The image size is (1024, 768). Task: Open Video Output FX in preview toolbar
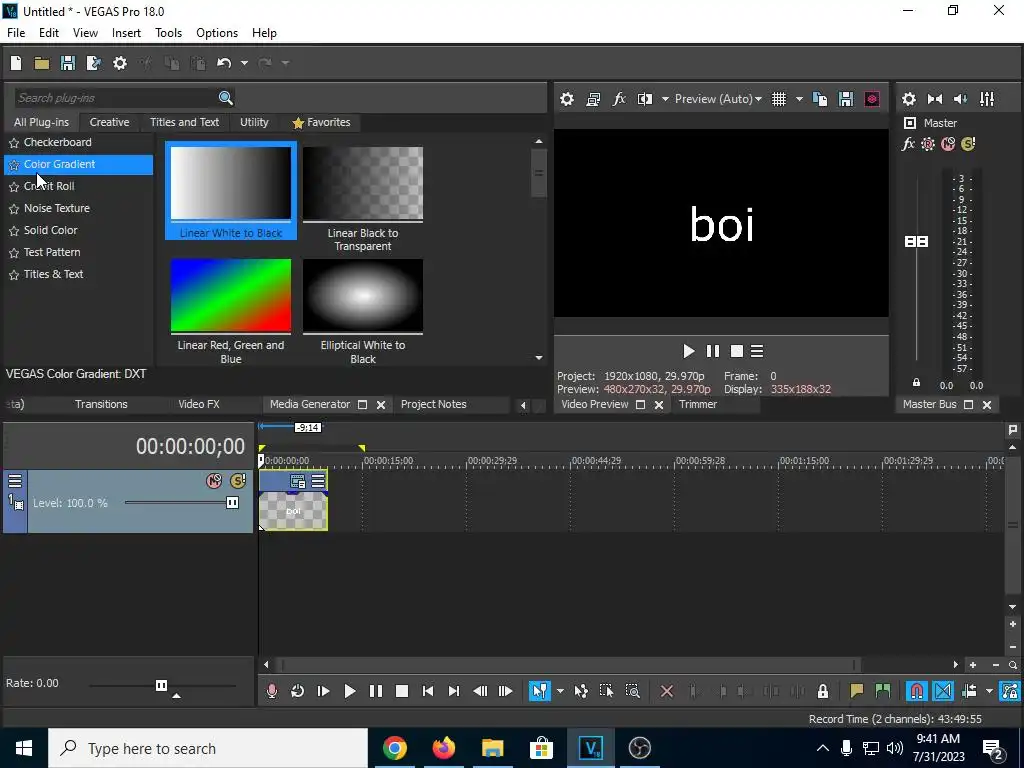pyautogui.click(x=618, y=99)
